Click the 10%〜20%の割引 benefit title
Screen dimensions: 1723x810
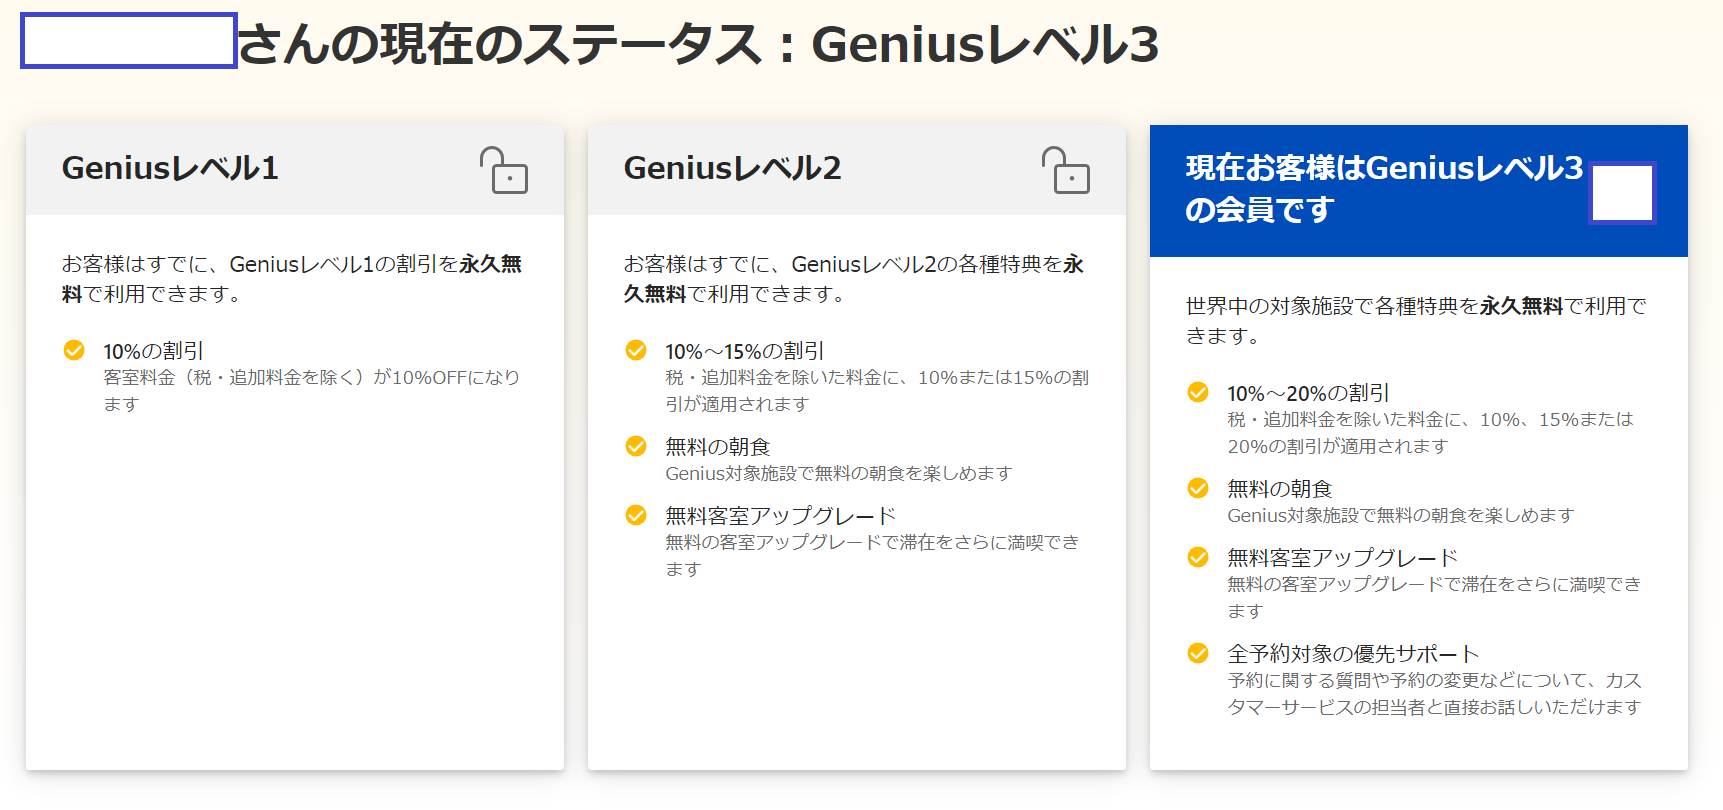(1308, 393)
